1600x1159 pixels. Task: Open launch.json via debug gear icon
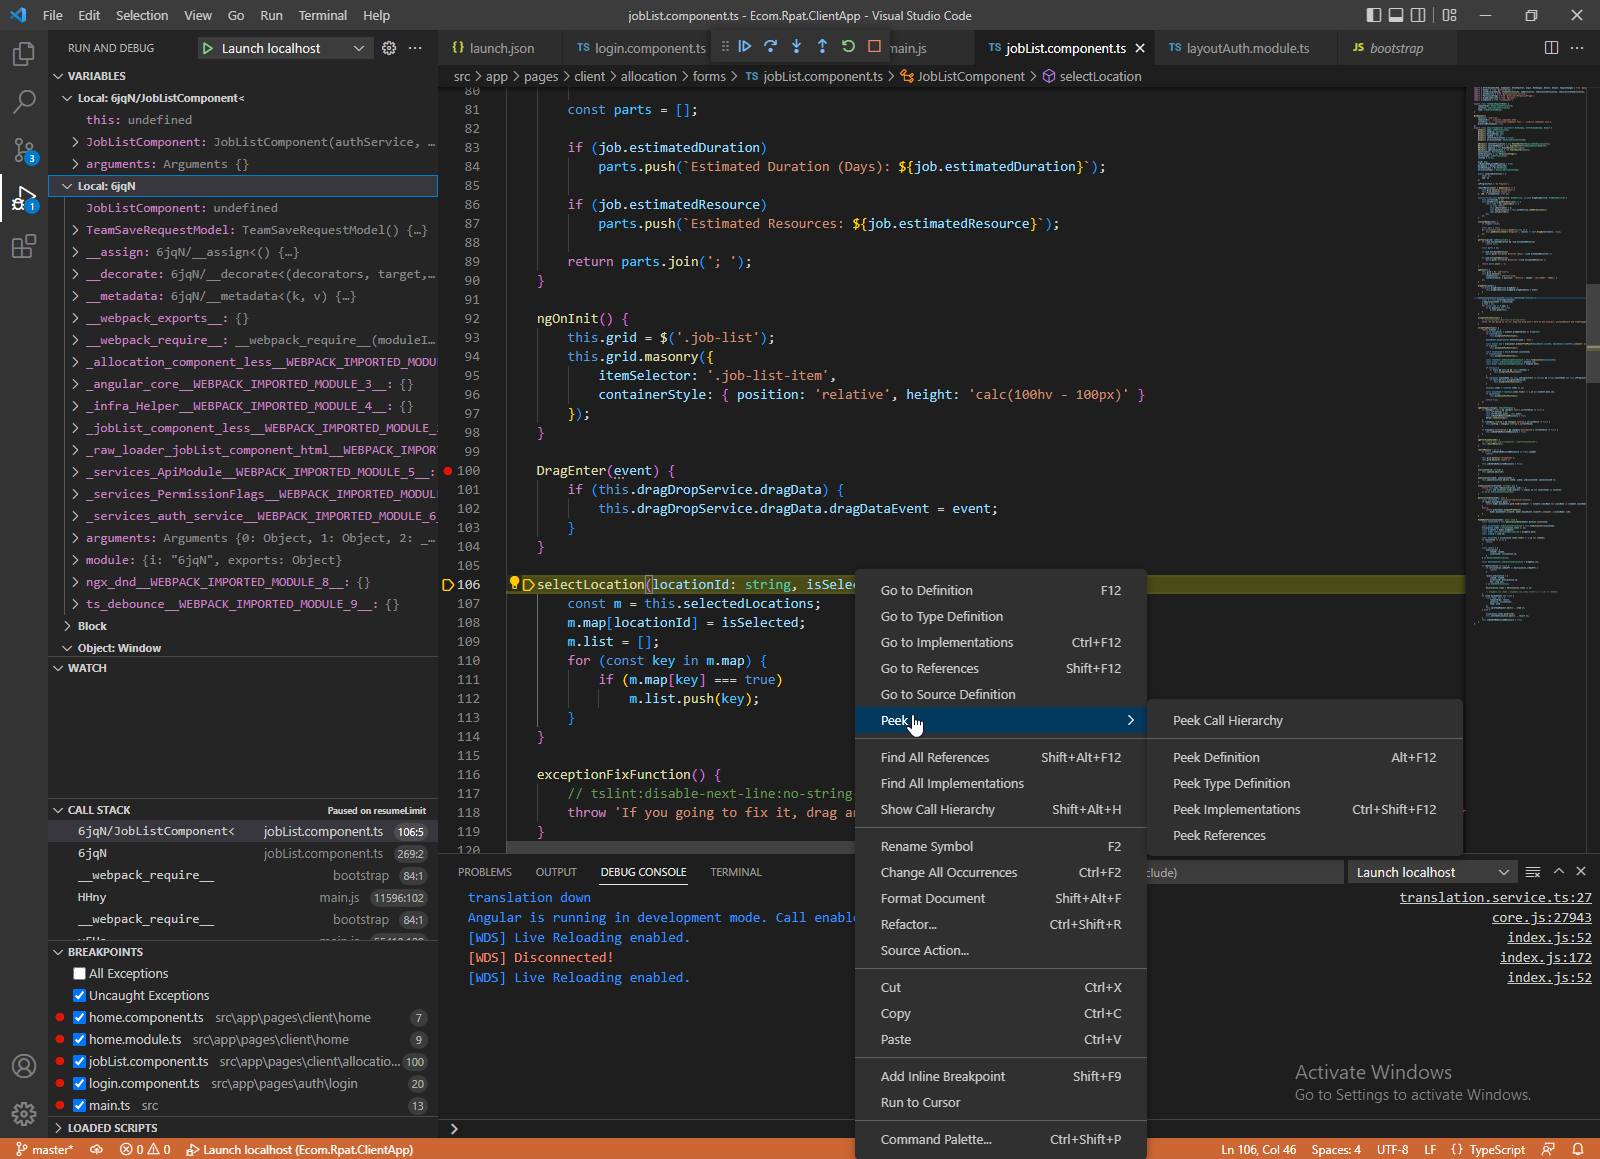[x=389, y=48]
